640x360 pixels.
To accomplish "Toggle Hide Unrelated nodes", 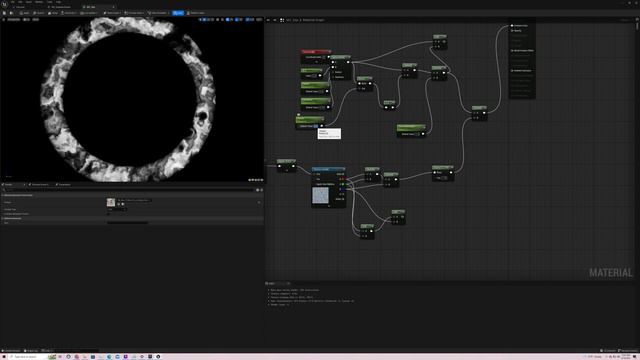I will click(x=158, y=13).
